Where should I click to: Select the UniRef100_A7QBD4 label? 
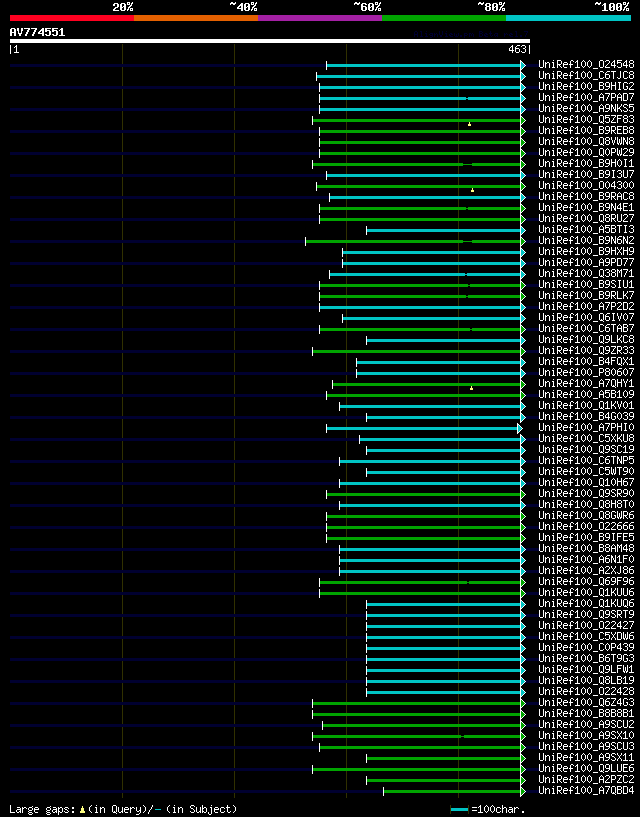coord(586,790)
